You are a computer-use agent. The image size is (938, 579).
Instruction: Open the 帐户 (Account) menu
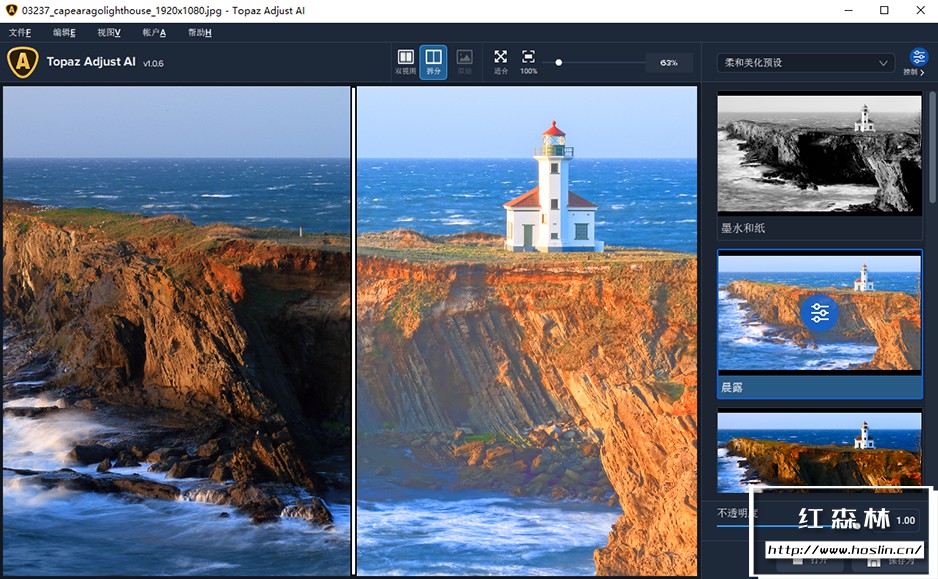[x=154, y=33]
